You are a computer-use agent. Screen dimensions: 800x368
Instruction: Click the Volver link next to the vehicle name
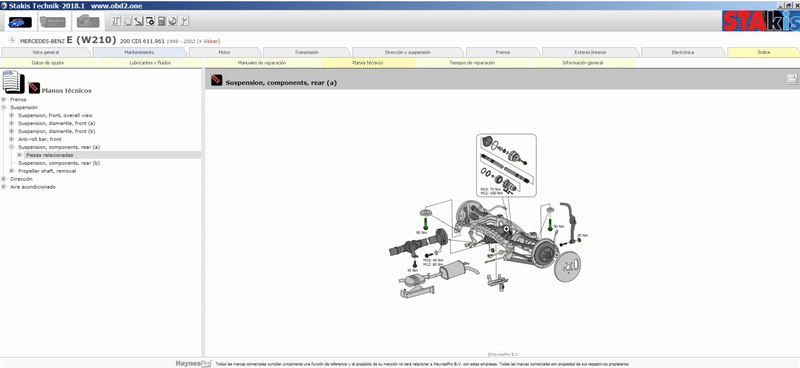(209, 41)
